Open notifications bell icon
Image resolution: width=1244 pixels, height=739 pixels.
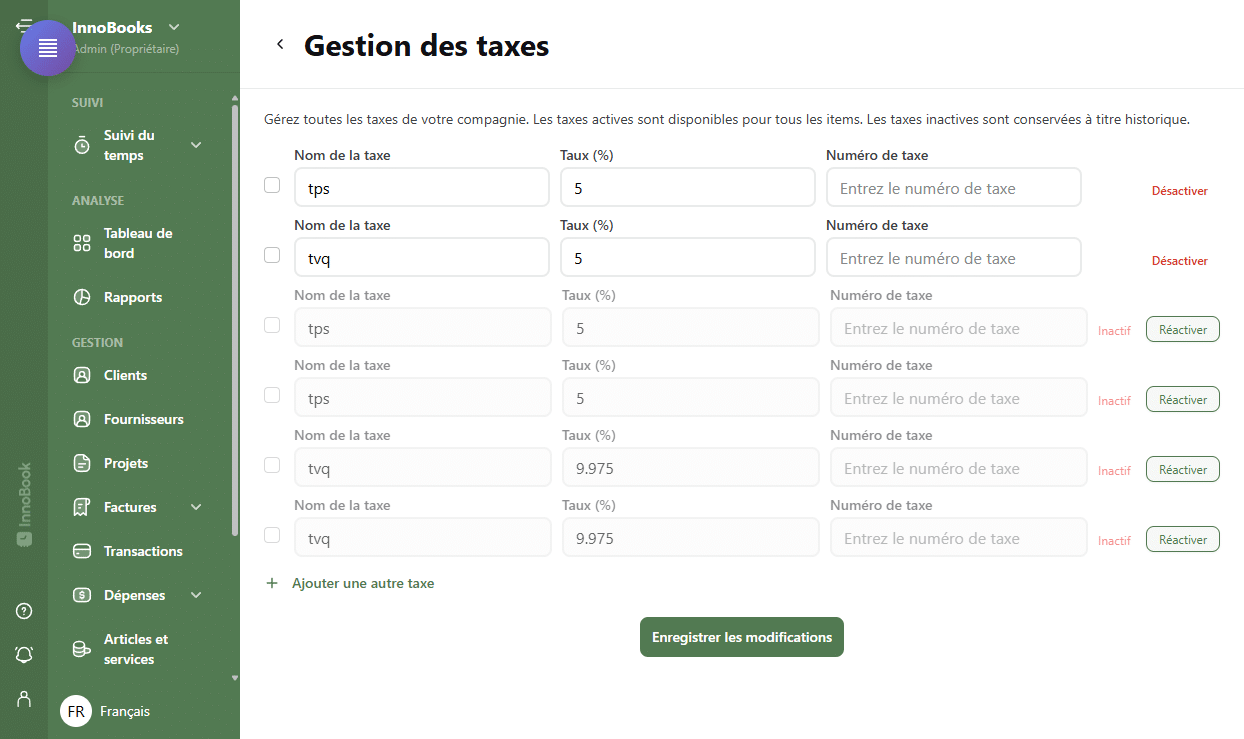pos(24,654)
